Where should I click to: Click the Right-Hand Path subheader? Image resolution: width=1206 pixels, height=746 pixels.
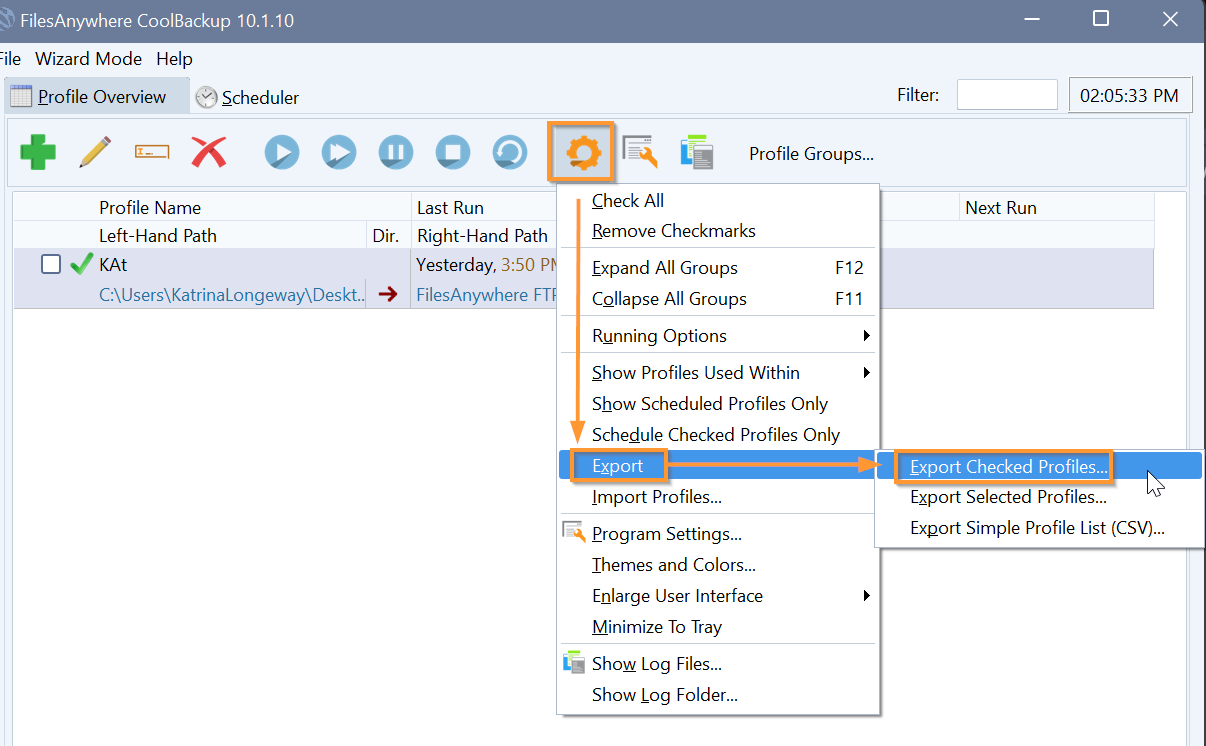click(x=482, y=236)
